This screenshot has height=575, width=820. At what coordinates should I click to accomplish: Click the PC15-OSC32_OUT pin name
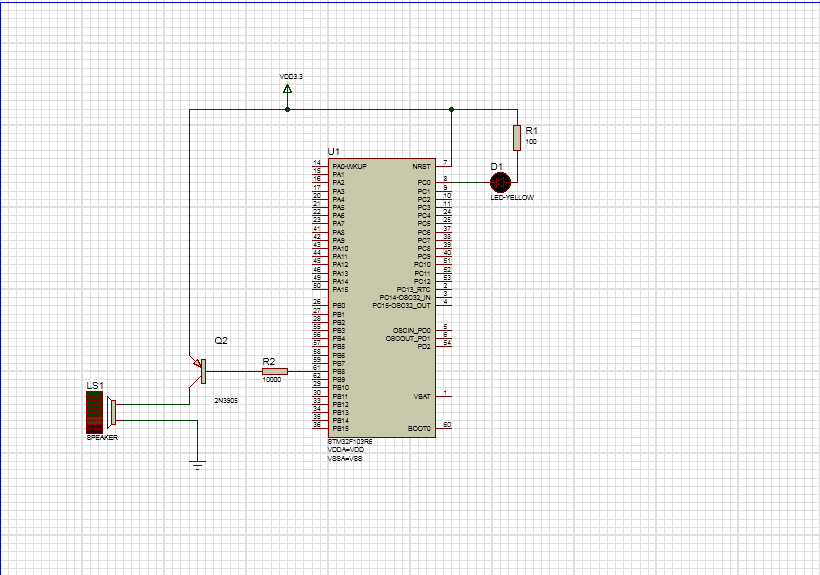pyautogui.click(x=402, y=305)
